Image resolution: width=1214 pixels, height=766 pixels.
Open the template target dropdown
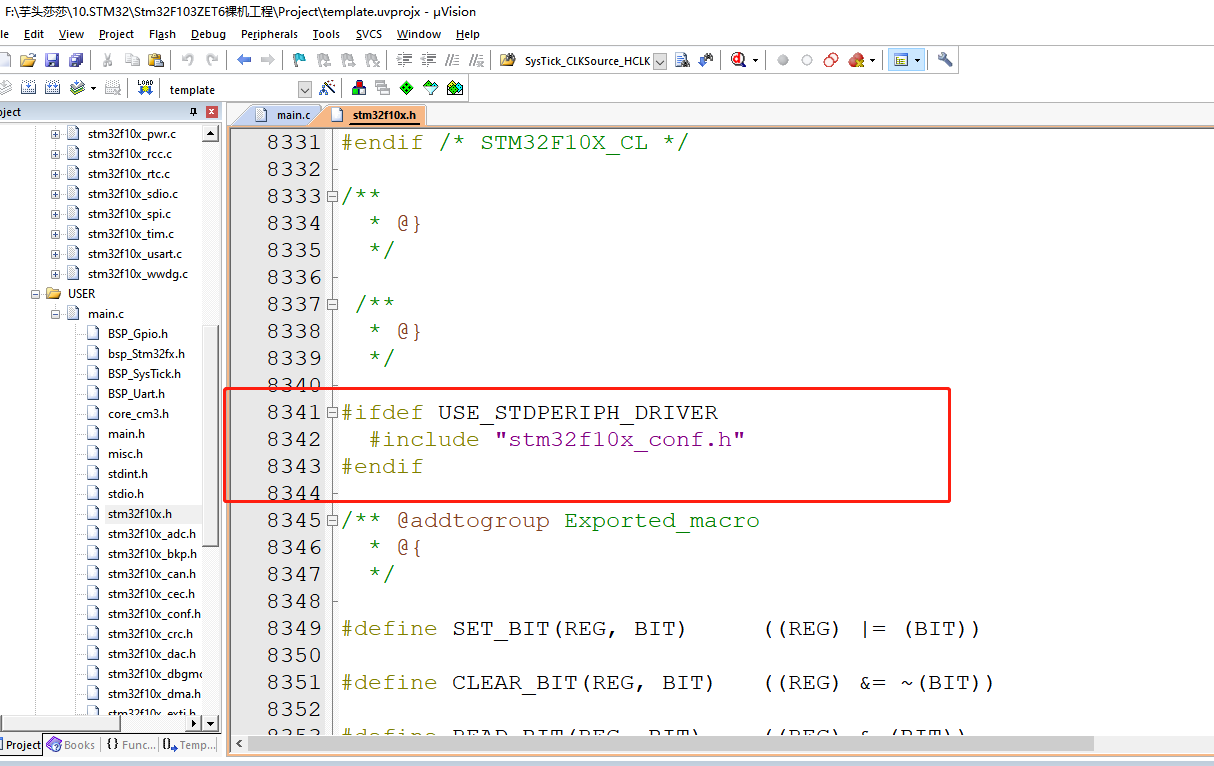pyautogui.click(x=305, y=89)
